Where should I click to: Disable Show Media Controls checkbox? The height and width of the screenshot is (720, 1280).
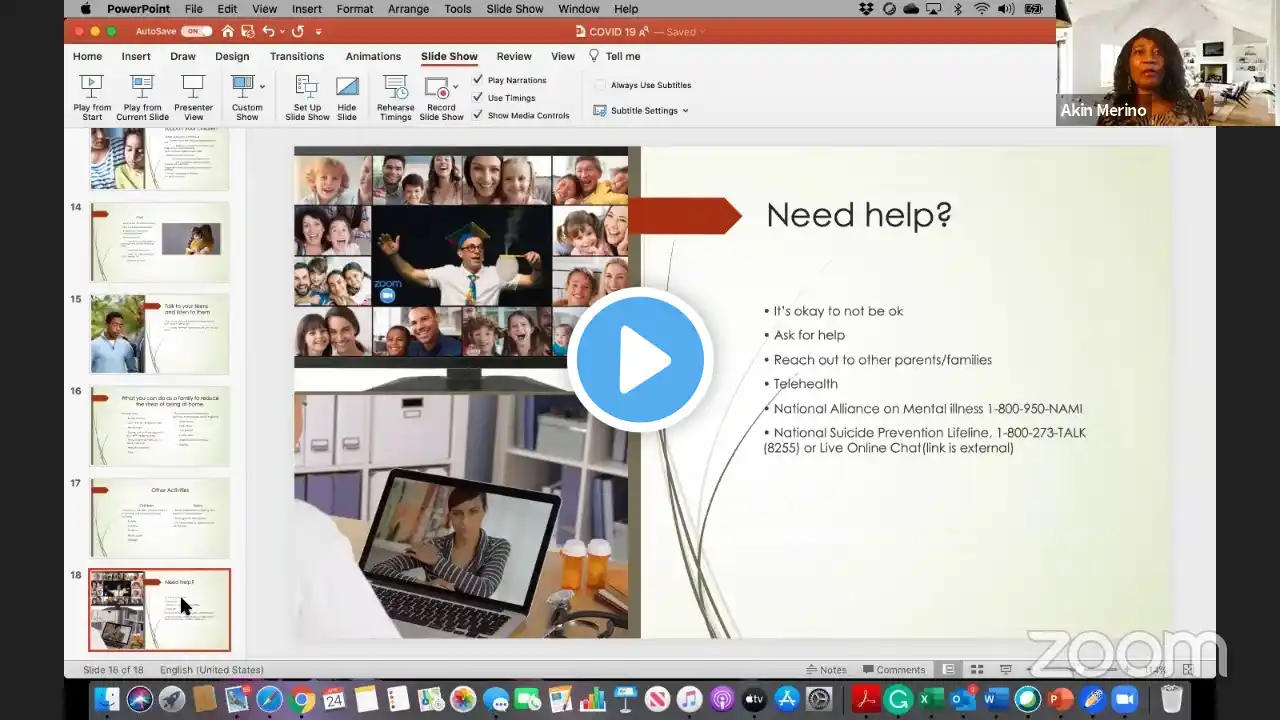click(478, 115)
